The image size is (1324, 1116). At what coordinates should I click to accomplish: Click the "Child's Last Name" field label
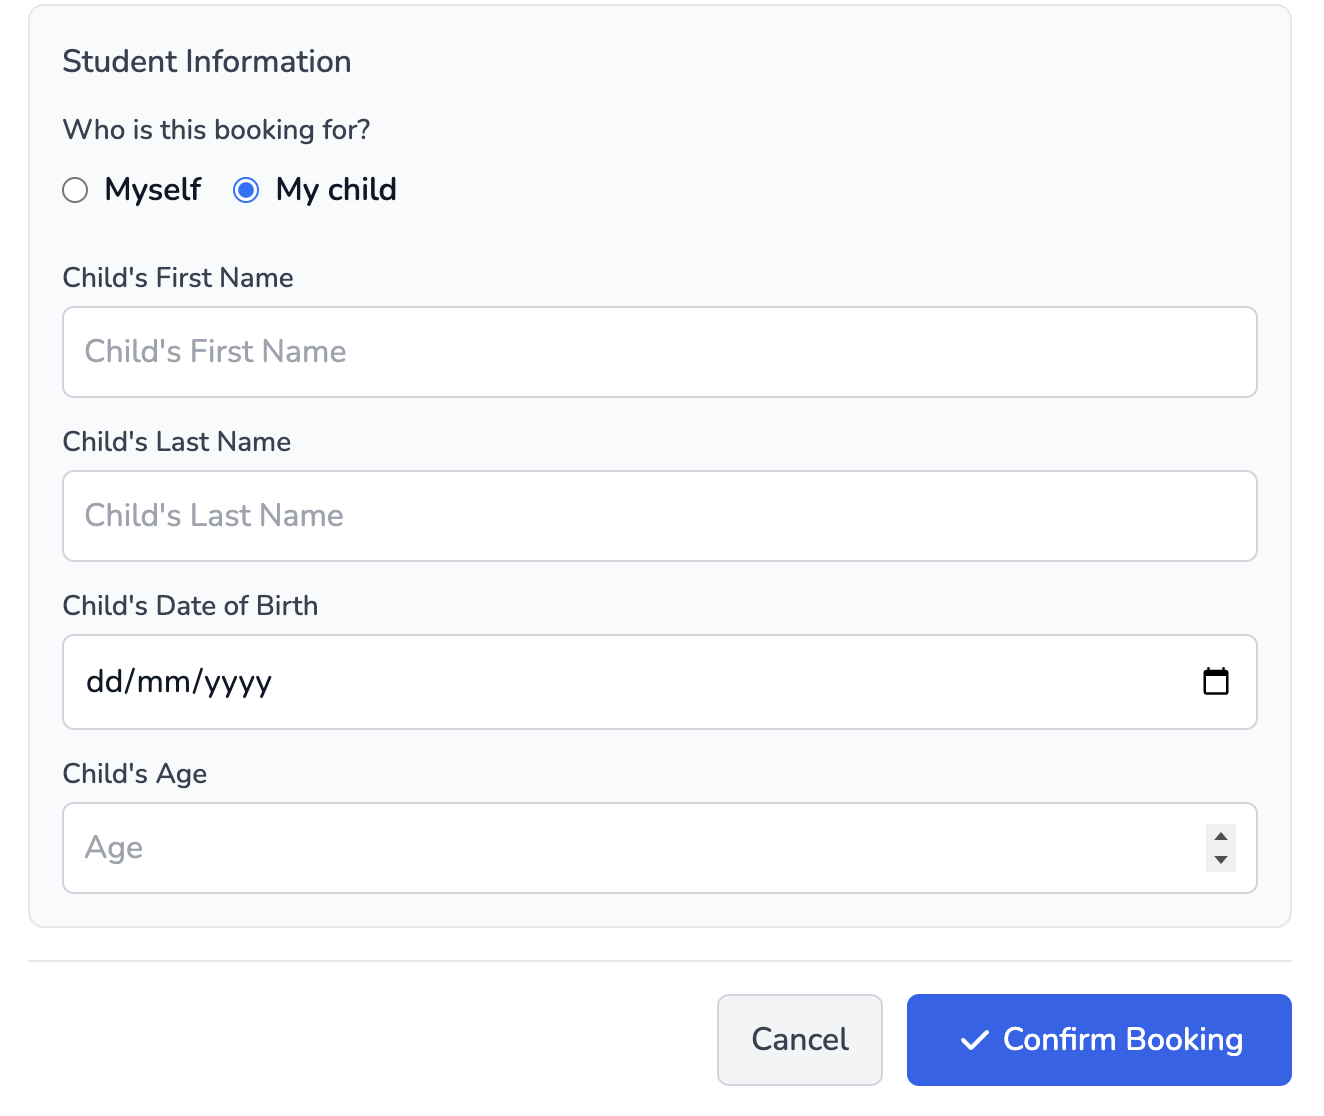(177, 442)
